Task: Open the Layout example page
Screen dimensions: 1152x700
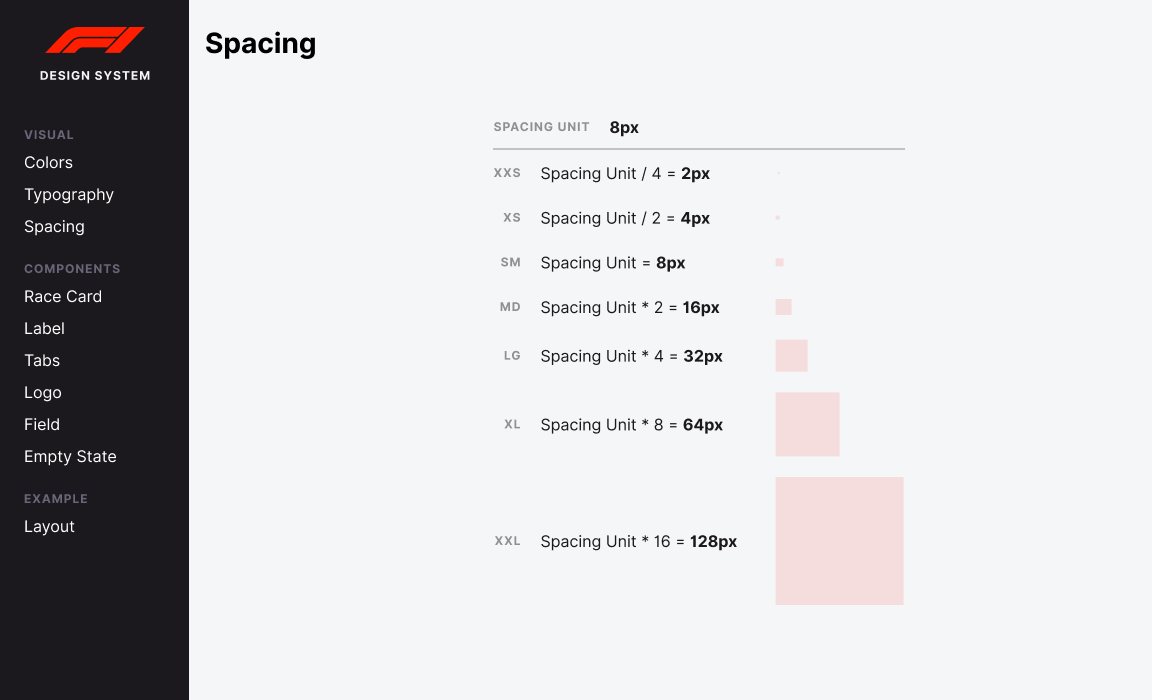Action: point(49,527)
